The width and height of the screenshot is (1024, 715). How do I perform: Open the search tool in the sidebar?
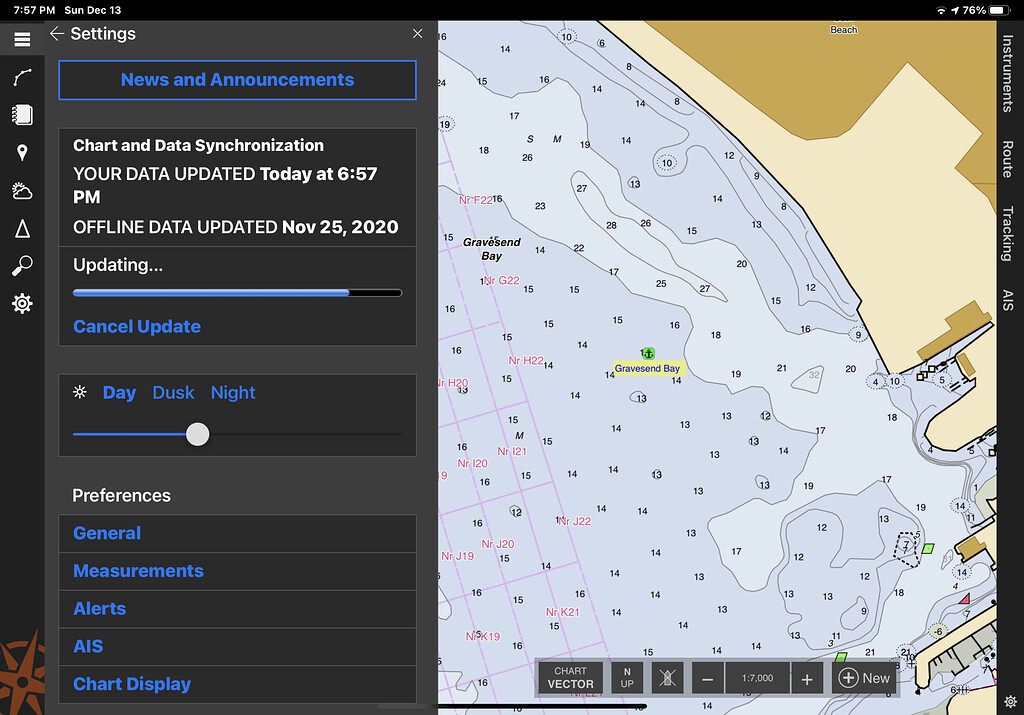click(21, 265)
